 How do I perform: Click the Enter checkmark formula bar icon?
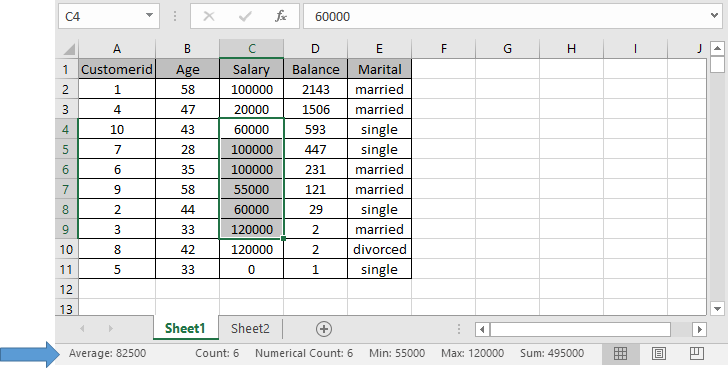[x=245, y=16]
